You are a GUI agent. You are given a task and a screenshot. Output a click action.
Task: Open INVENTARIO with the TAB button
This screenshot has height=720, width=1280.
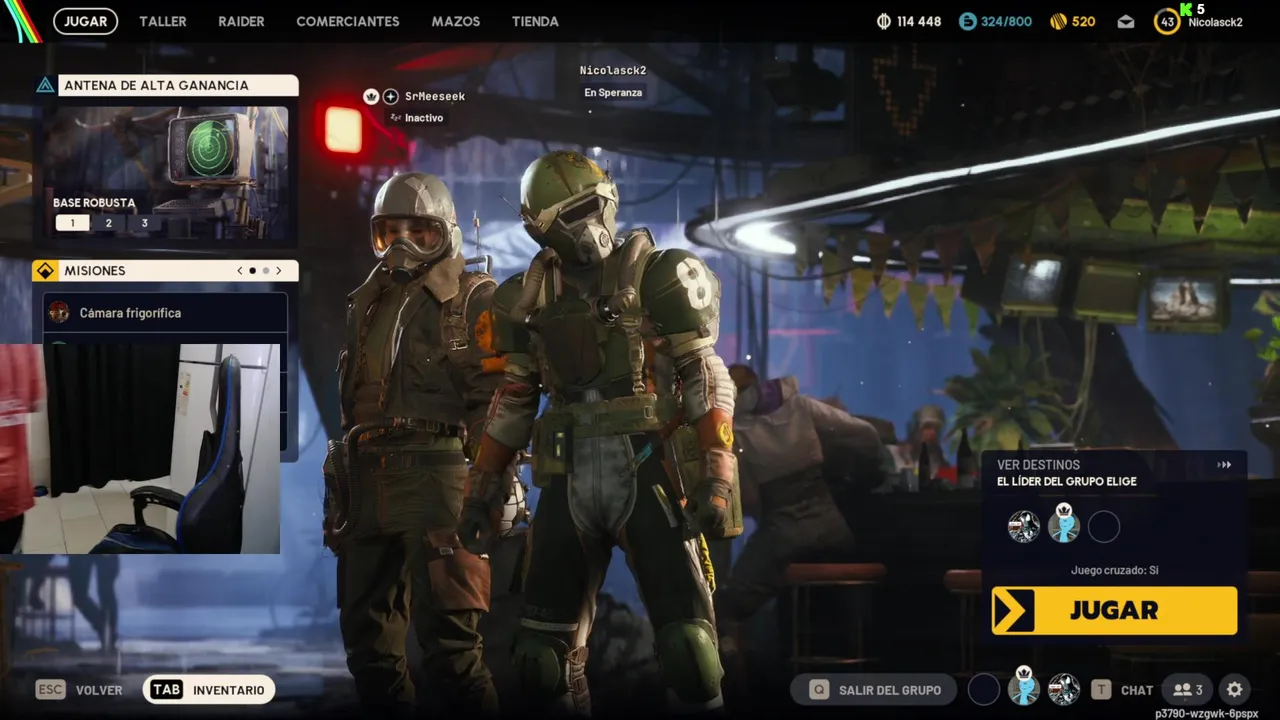point(209,690)
